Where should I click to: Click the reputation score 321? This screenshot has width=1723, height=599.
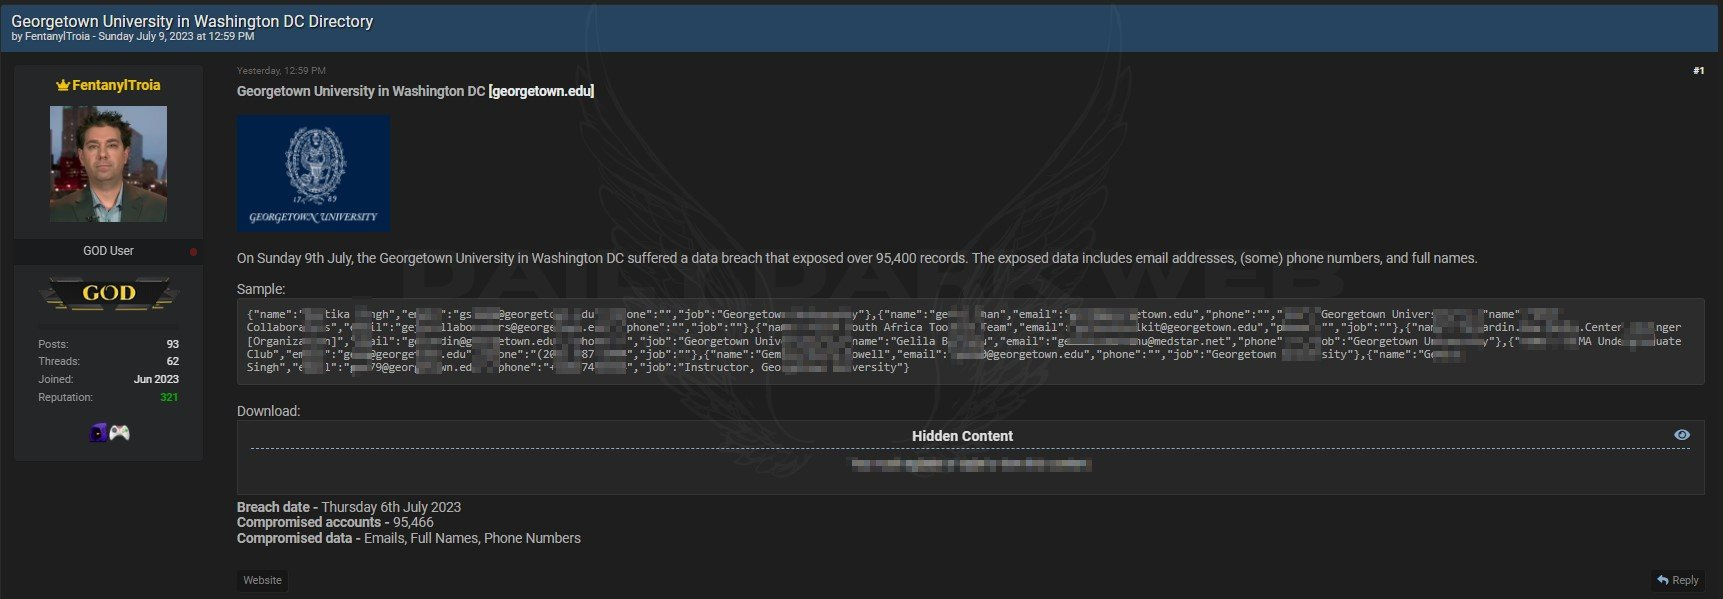169,397
